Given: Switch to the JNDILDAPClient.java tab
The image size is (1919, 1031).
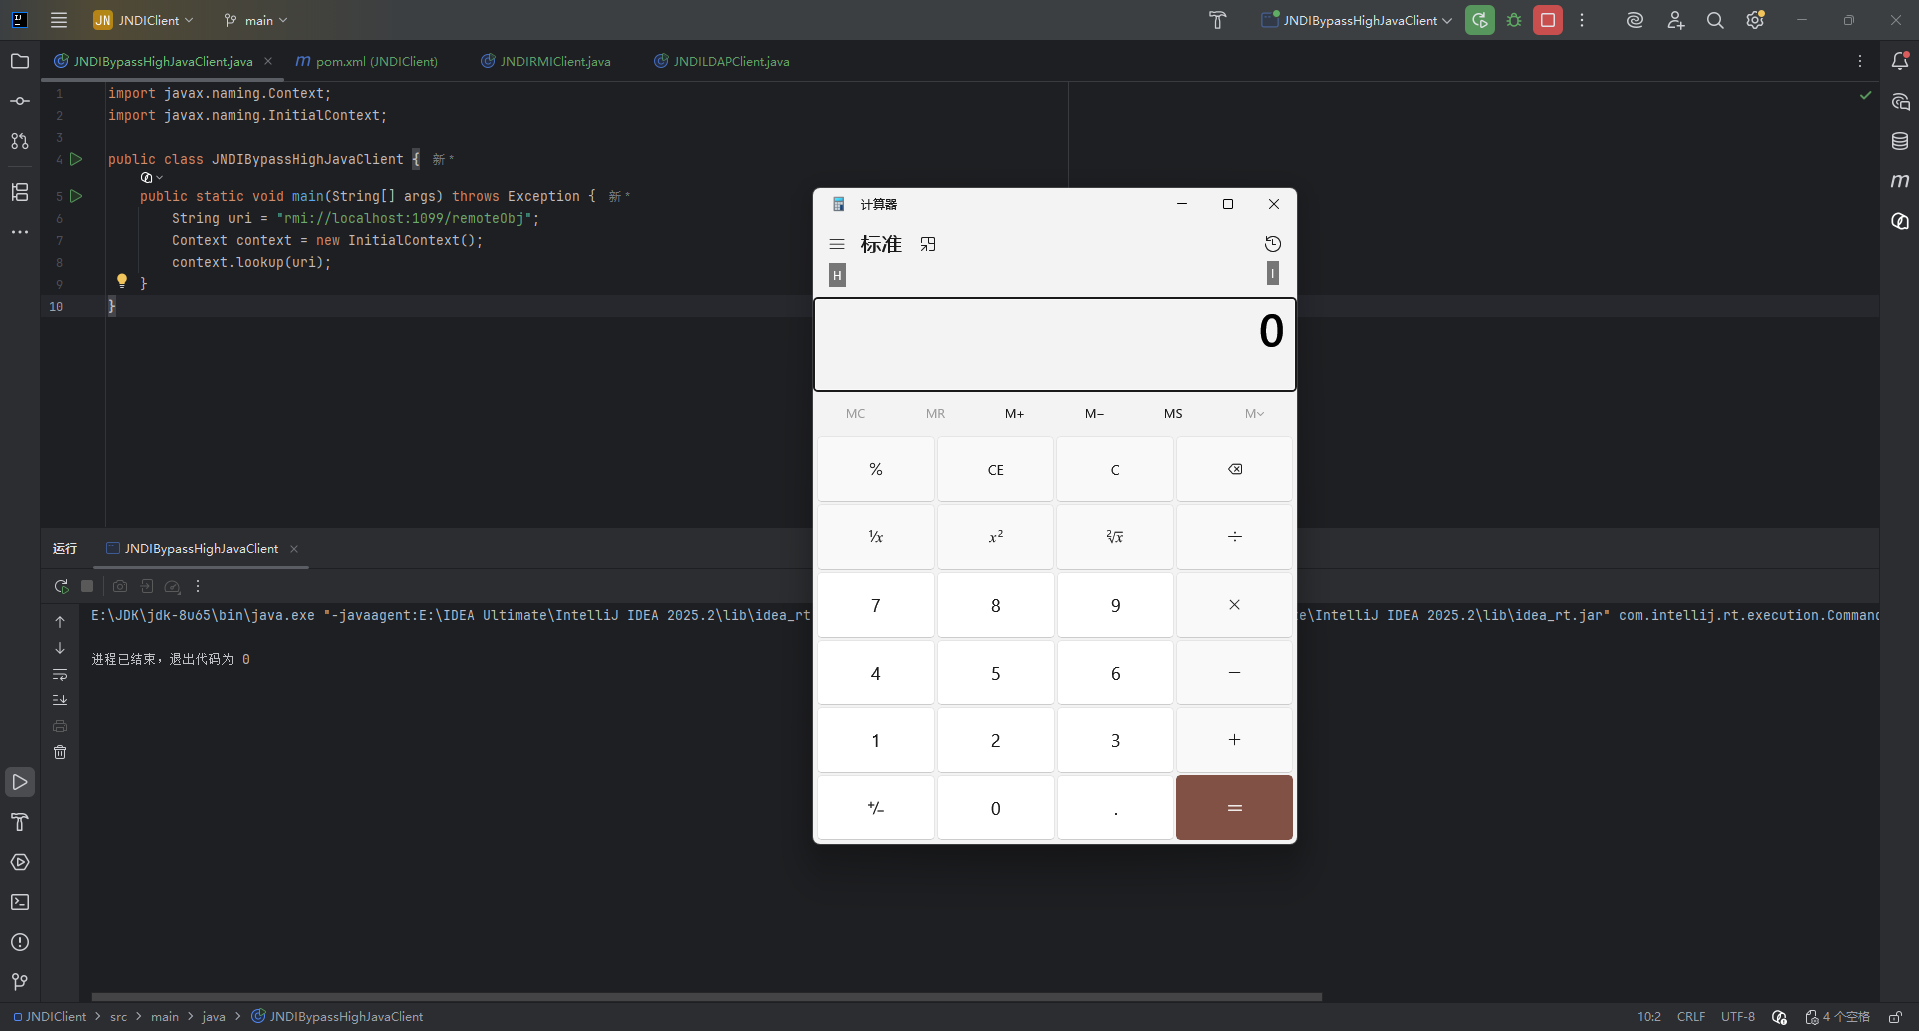Looking at the screenshot, I should pos(722,61).
